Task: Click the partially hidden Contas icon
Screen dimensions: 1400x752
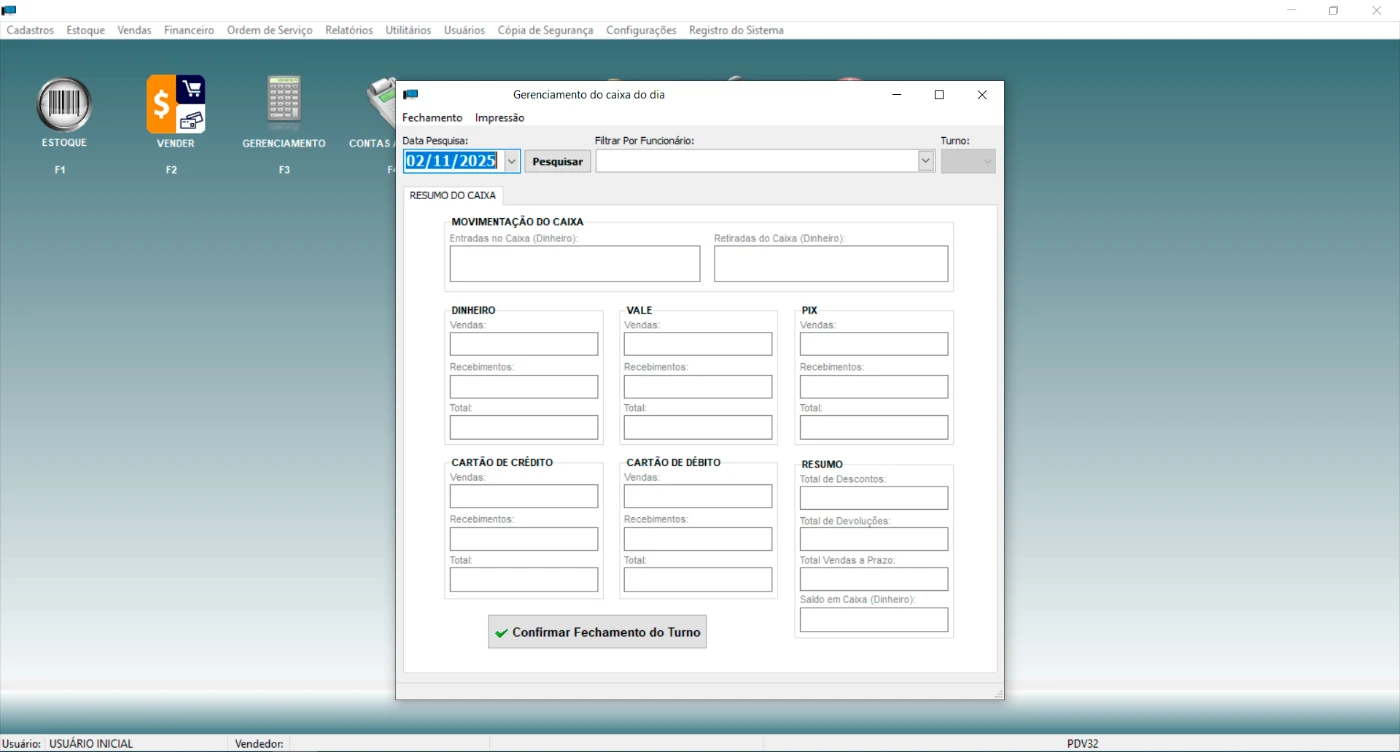Action: (380, 105)
